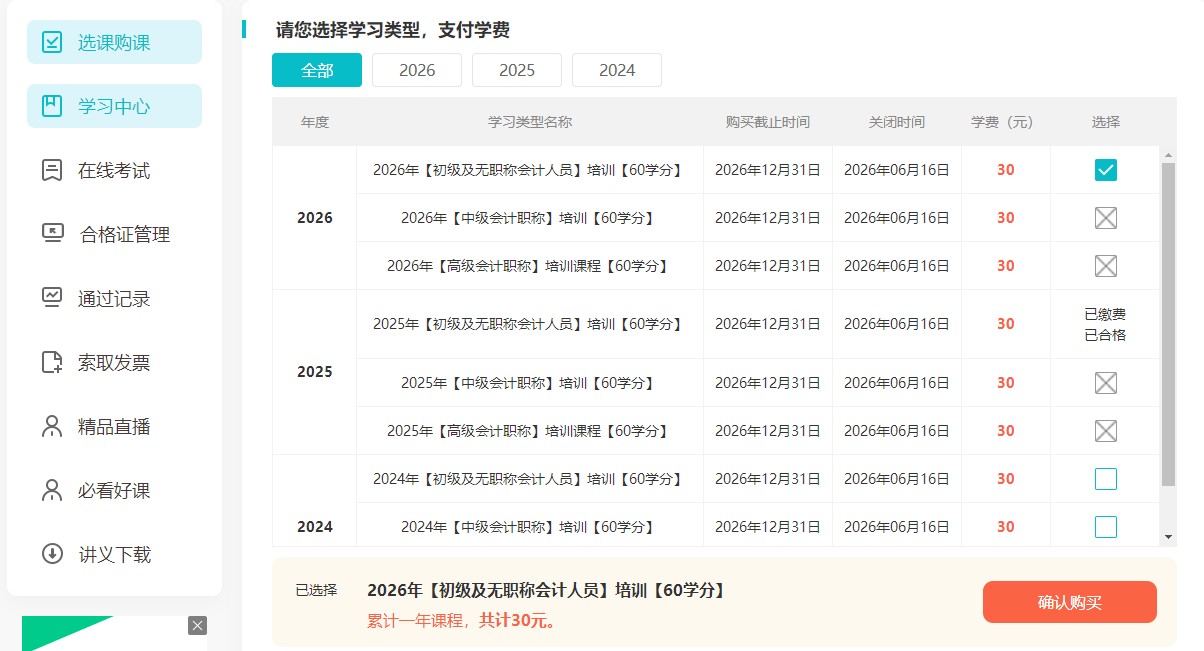Viewport: 1204px width, 651px height.
Task: Click the 讲义下载 download icon
Action: click(52, 554)
